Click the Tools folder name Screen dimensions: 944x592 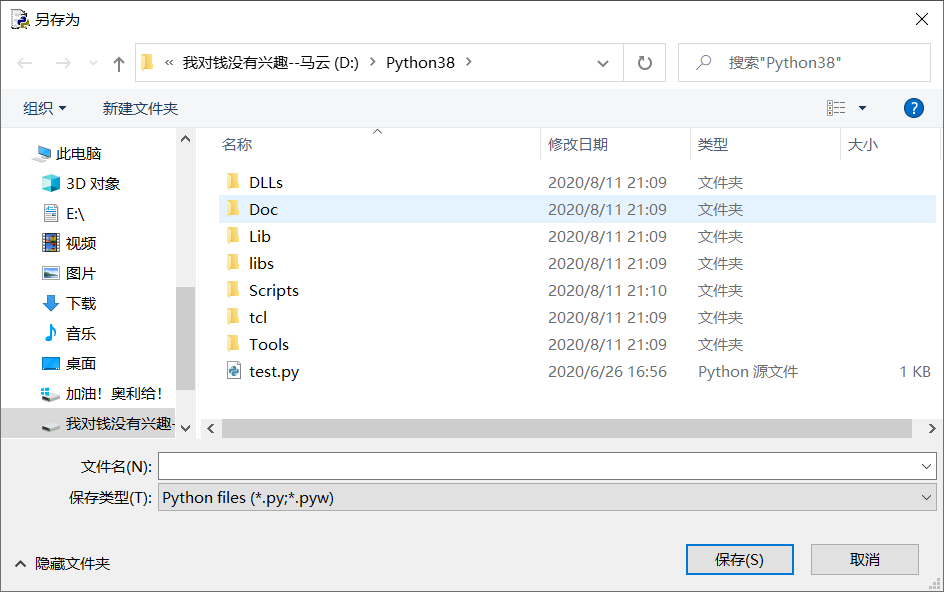[x=269, y=344]
